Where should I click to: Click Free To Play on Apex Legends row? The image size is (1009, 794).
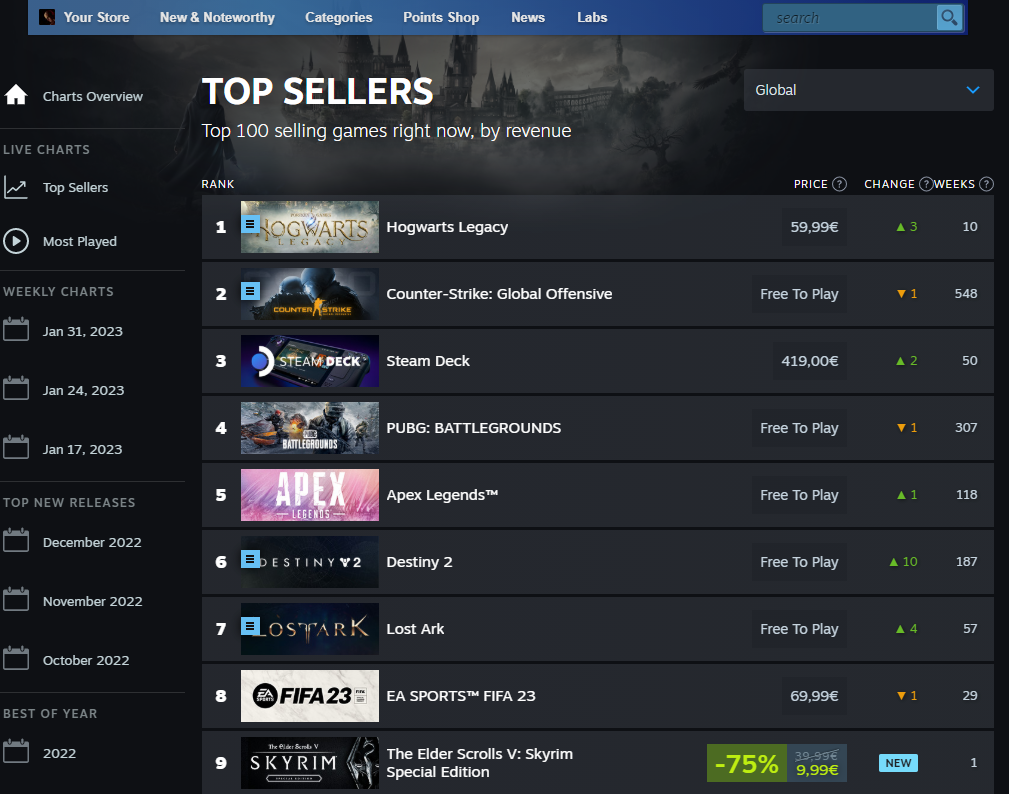click(x=799, y=495)
